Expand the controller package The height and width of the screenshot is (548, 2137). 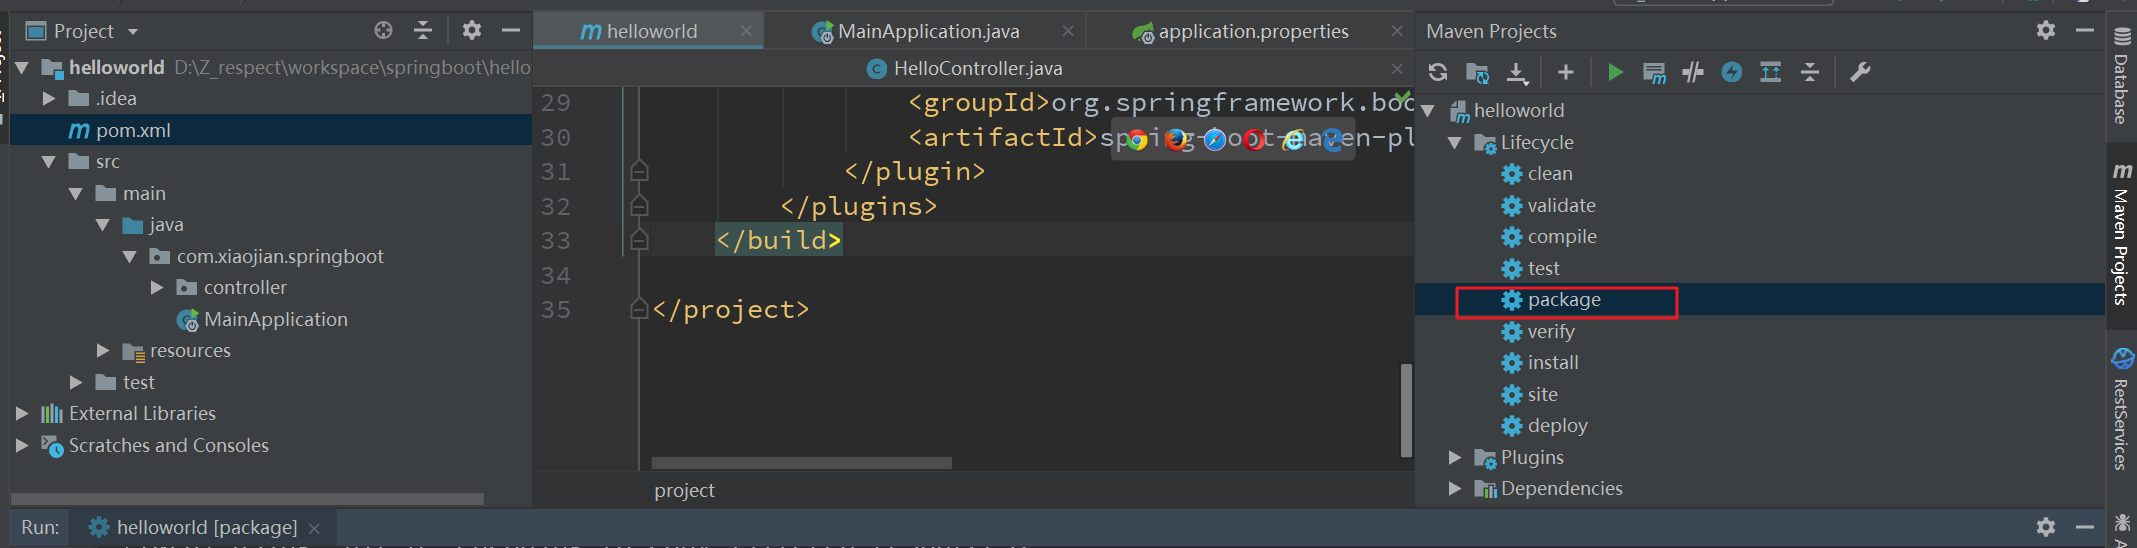(x=157, y=287)
